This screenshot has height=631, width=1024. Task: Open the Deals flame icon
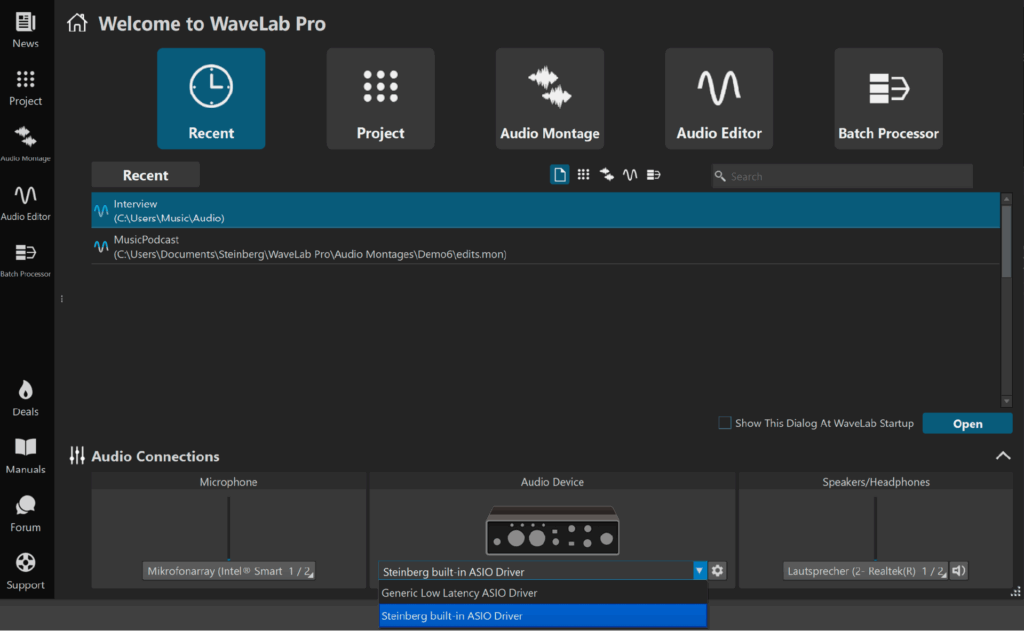pyautogui.click(x=26, y=397)
